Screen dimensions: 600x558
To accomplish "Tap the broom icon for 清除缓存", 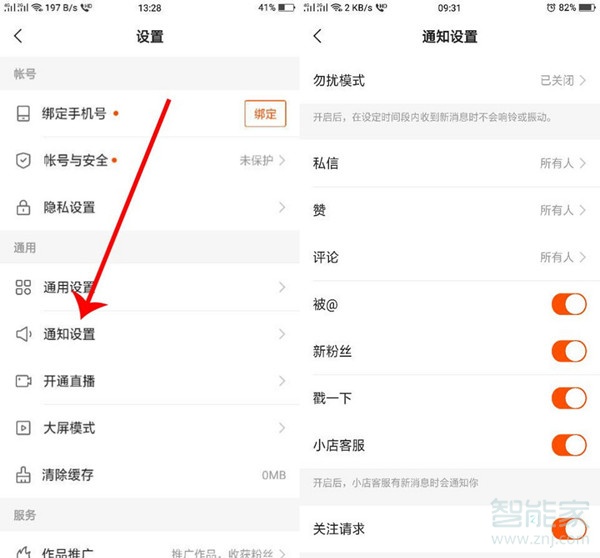I will point(23,475).
